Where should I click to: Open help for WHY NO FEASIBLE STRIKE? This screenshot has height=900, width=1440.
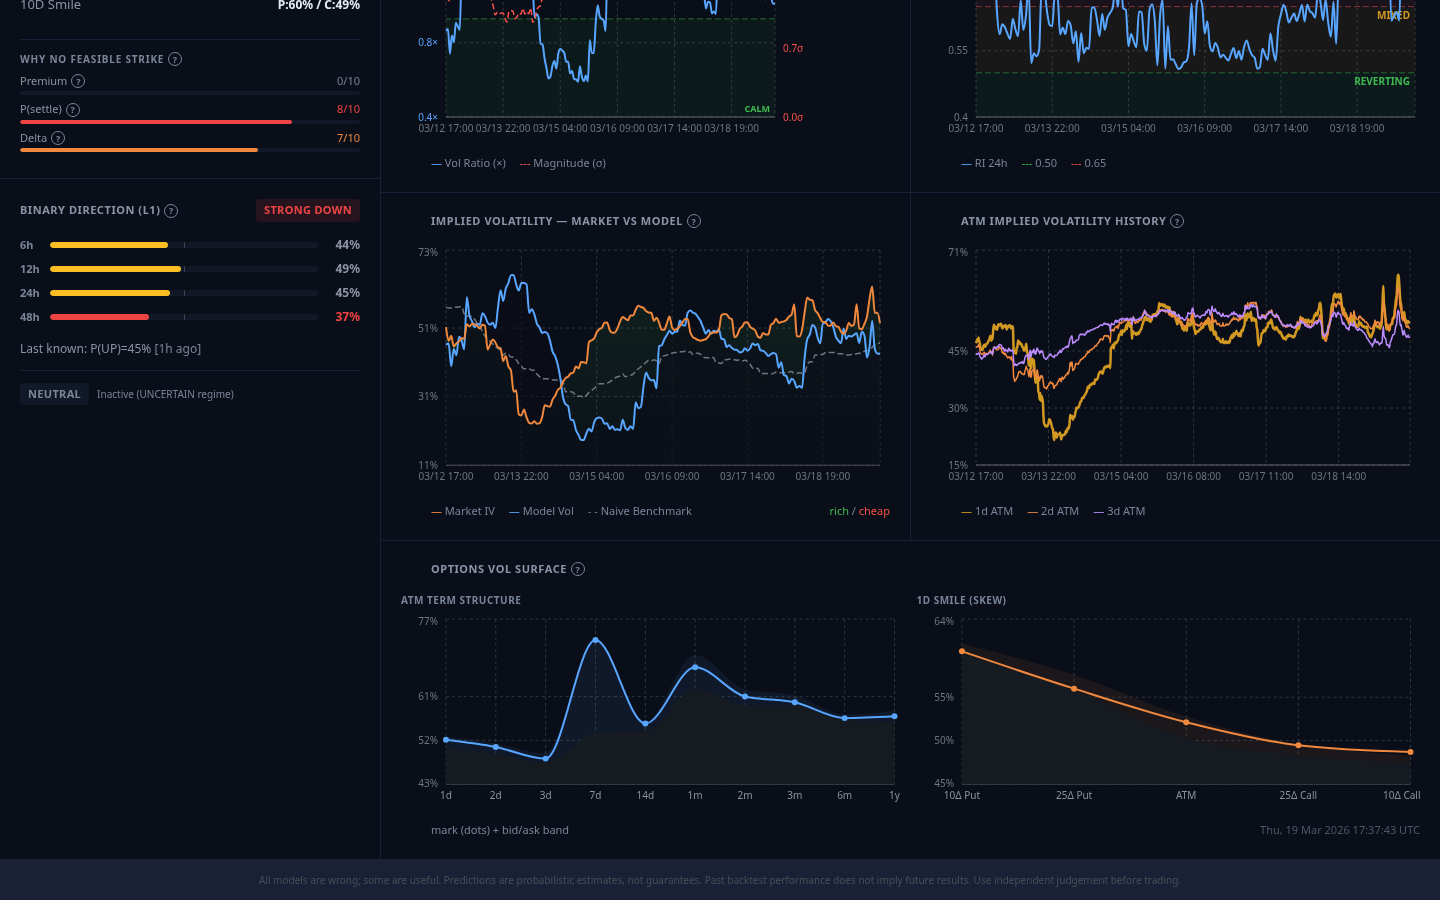[175, 59]
